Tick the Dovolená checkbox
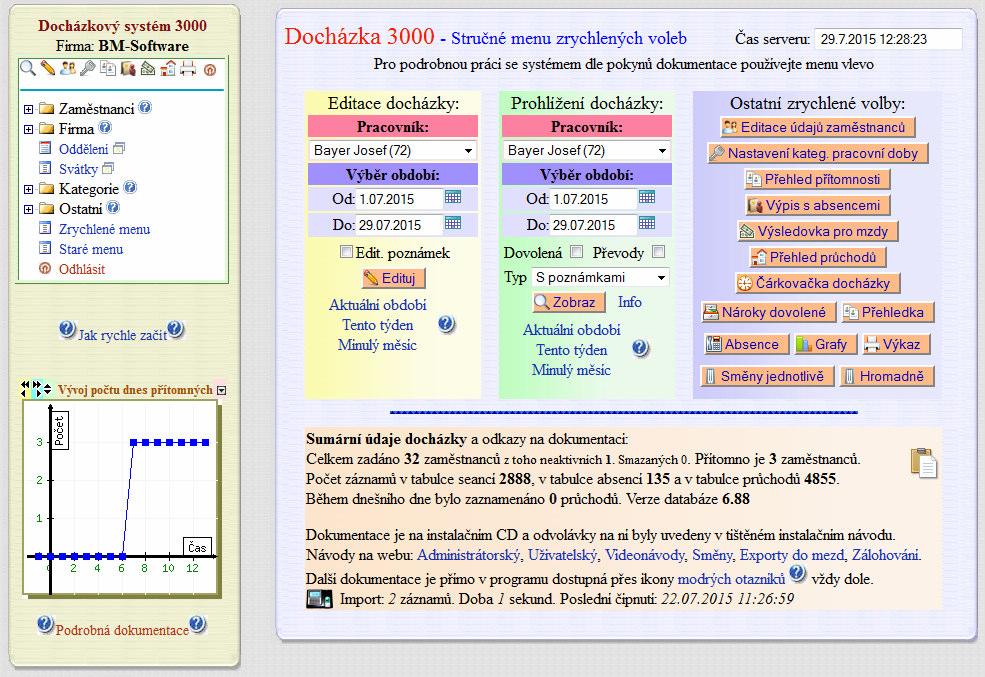This screenshot has height=677, width=985. 577,252
